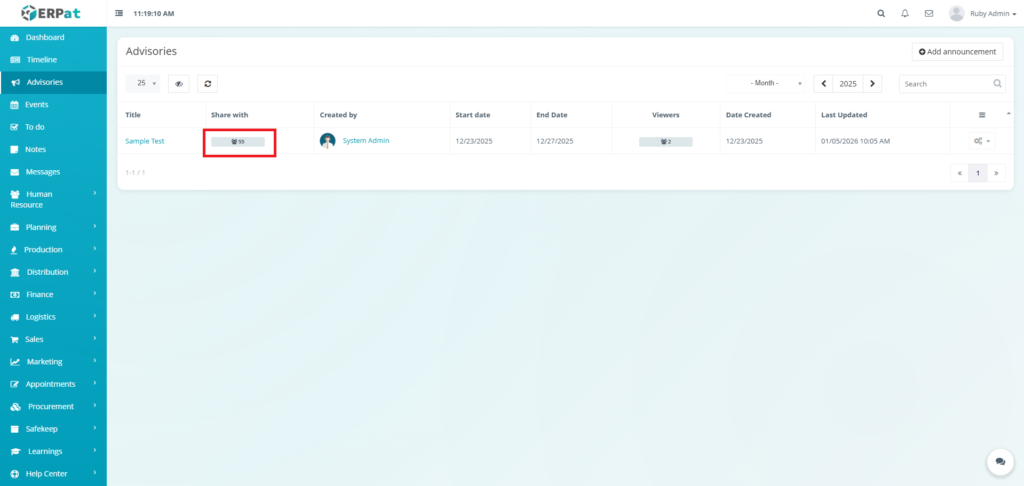
Task: Click the 2025 year button
Action: point(848,84)
